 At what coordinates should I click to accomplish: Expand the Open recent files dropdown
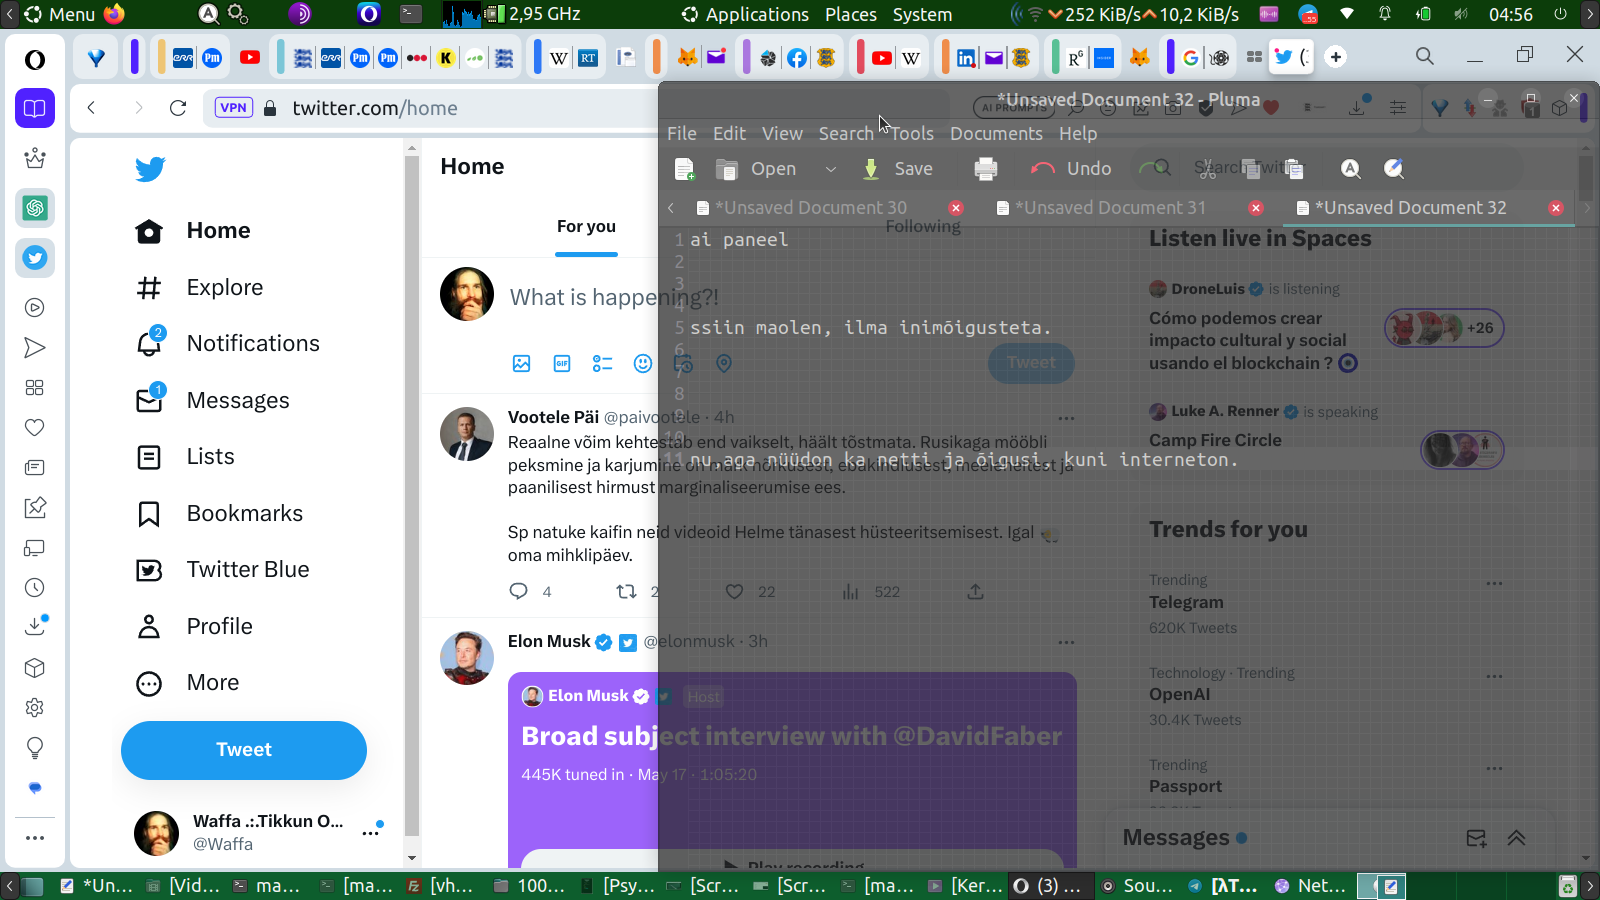[x=830, y=169]
